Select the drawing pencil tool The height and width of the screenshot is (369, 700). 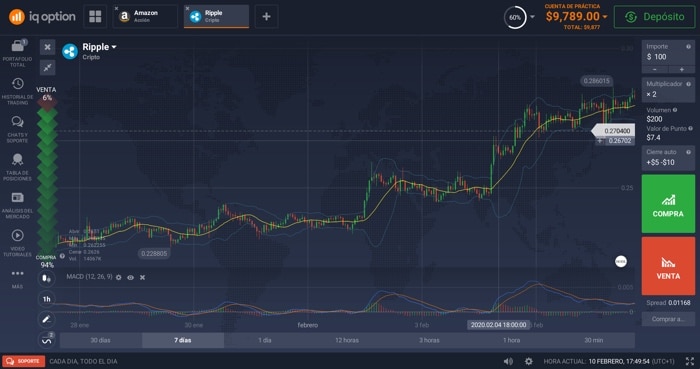(x=46, y=319)
